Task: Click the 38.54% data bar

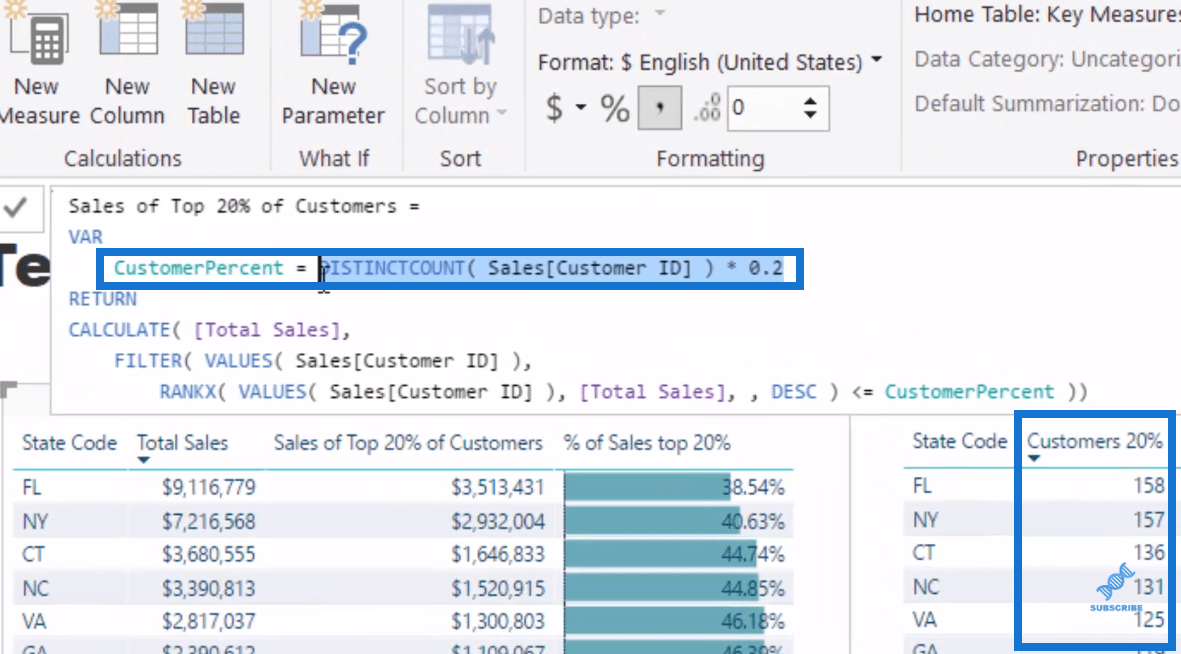Action: [647, 487]
